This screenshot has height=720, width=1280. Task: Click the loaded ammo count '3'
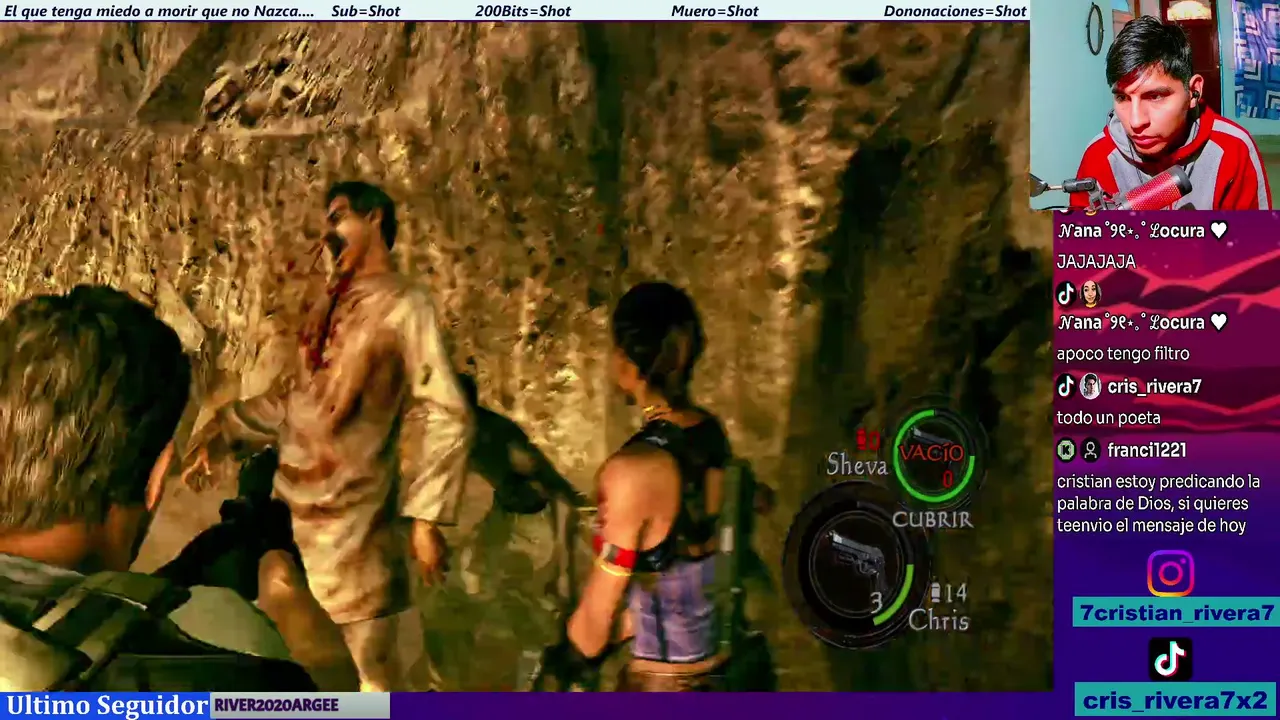tap(875, 601)
